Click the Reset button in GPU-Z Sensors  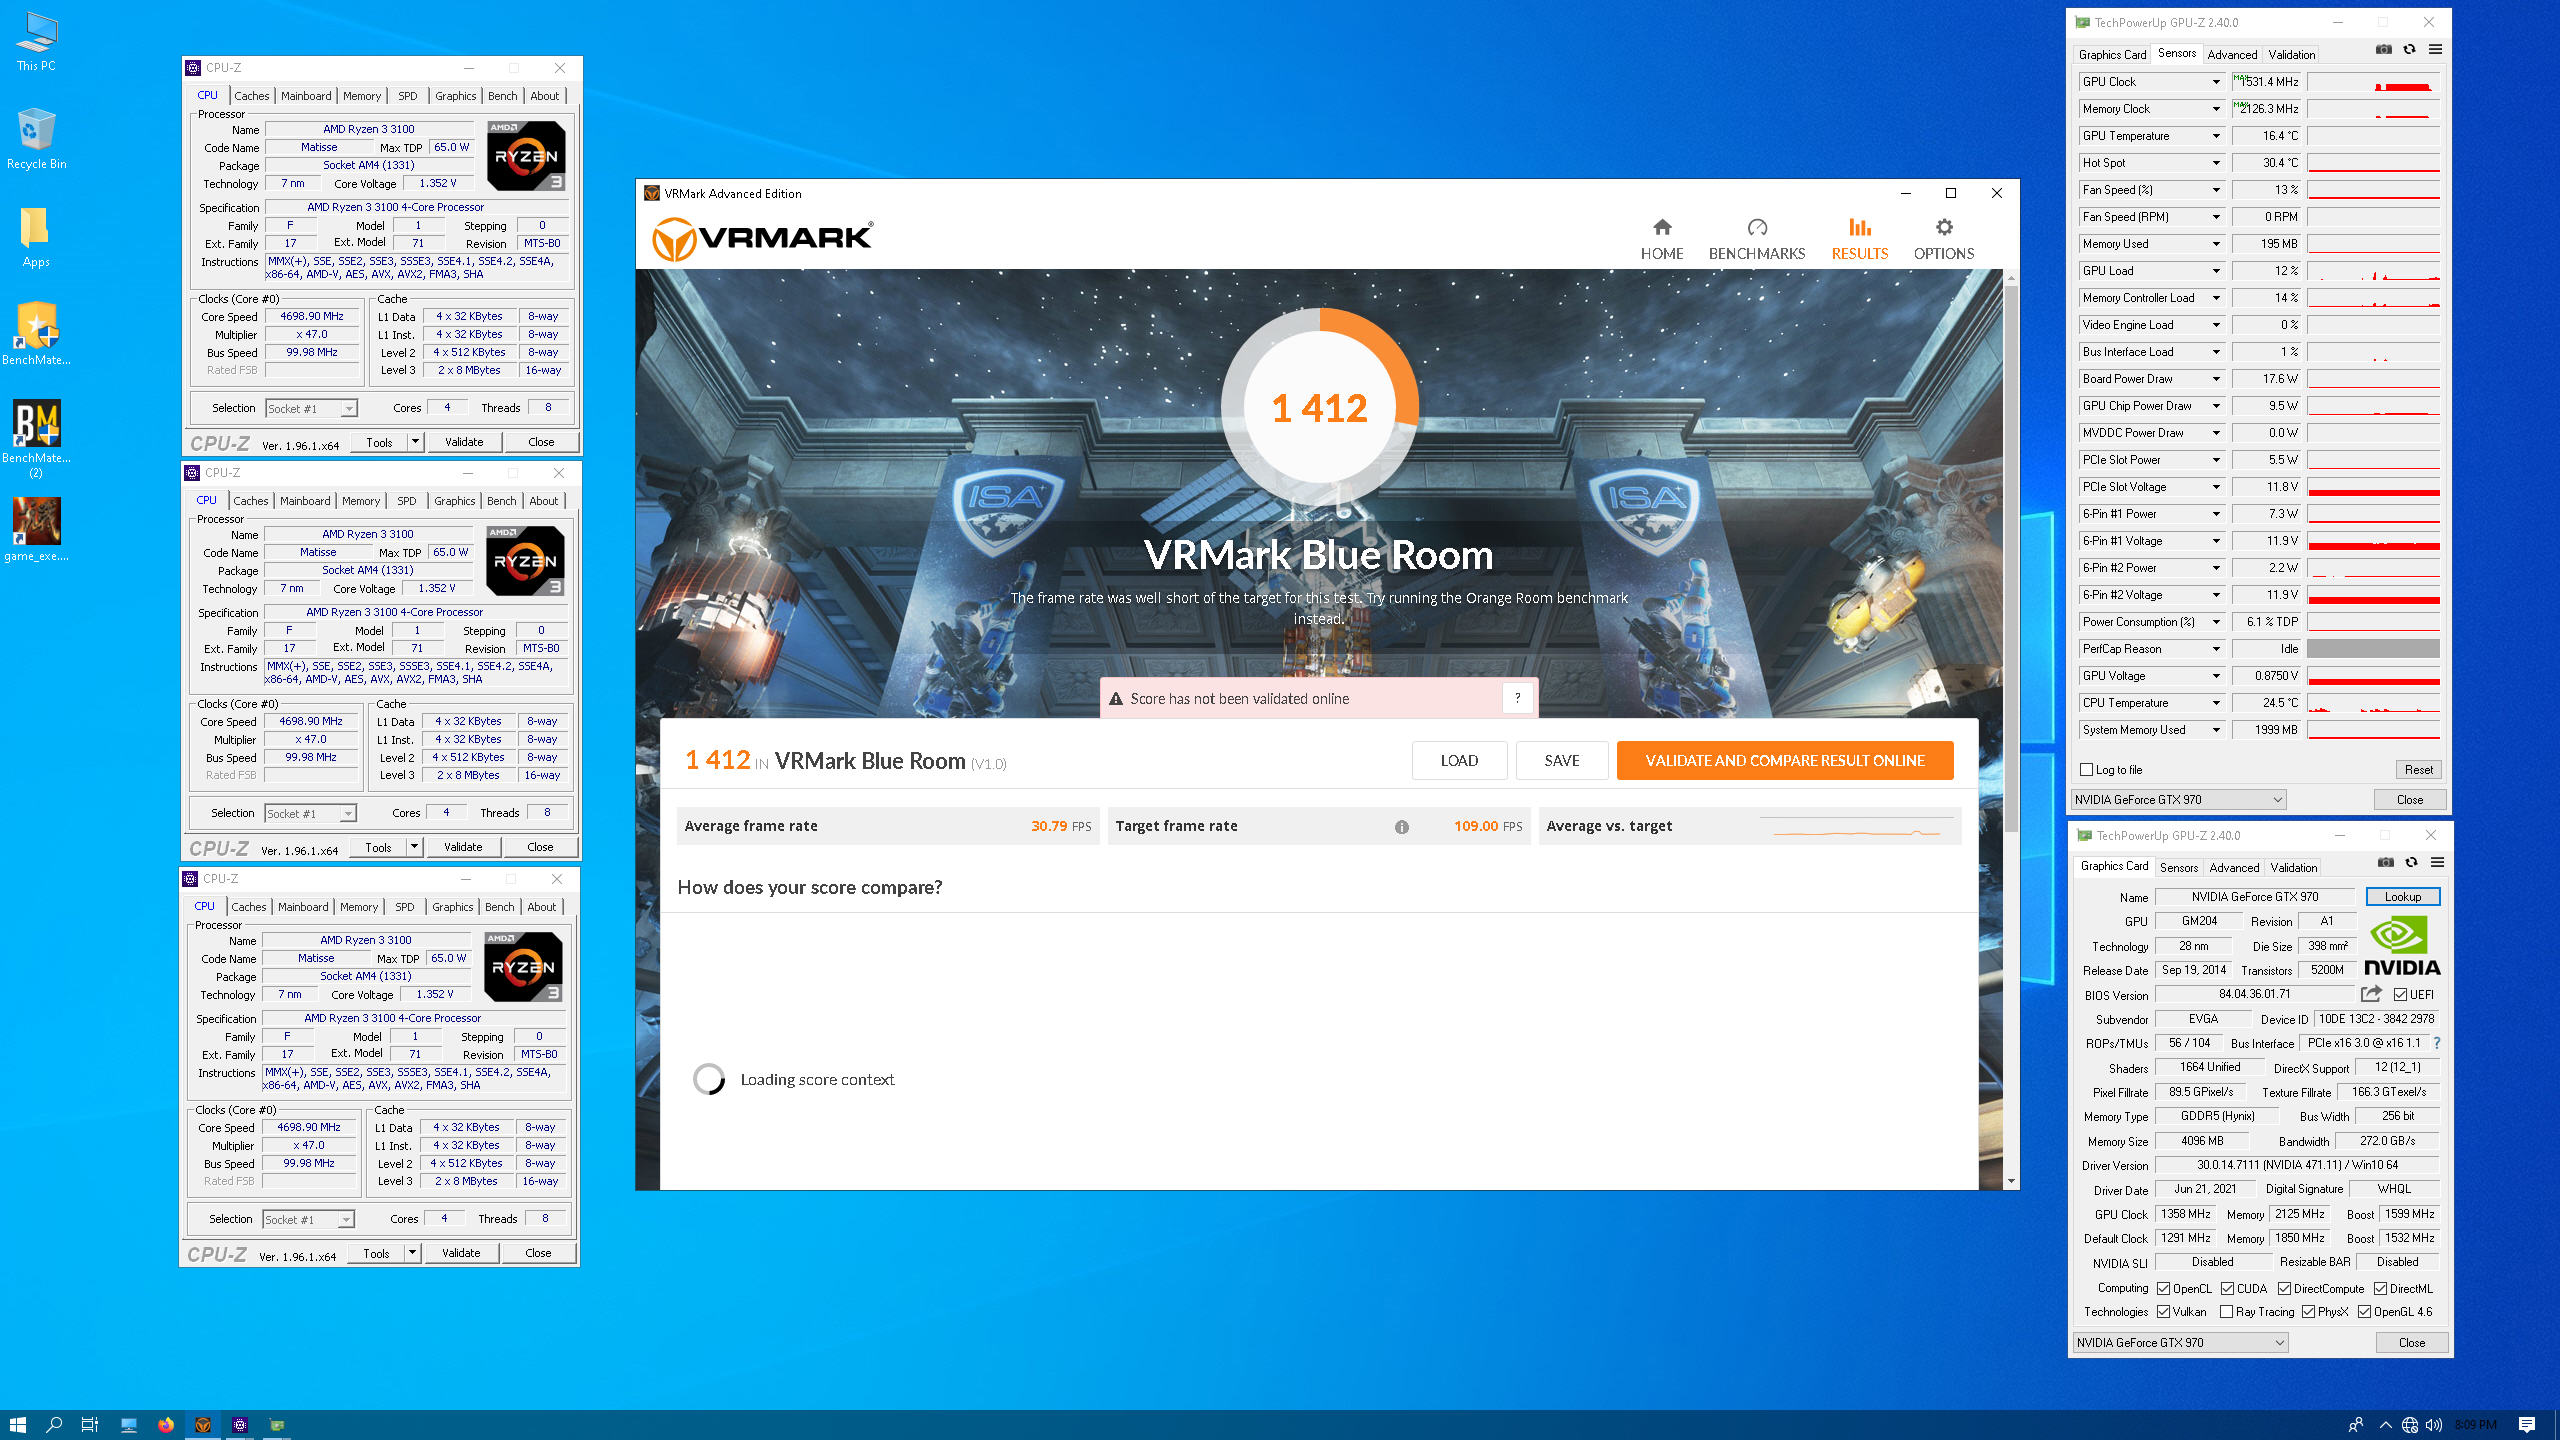pos(2419,770)
